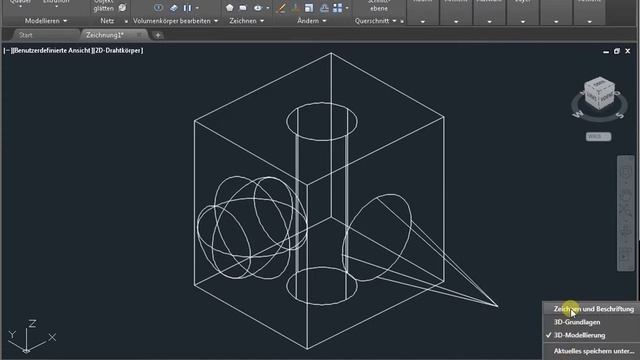This screenshot has height=360, width=640.
Task: Open the Netz panel dialog launcher arrow
Action: 126,21
